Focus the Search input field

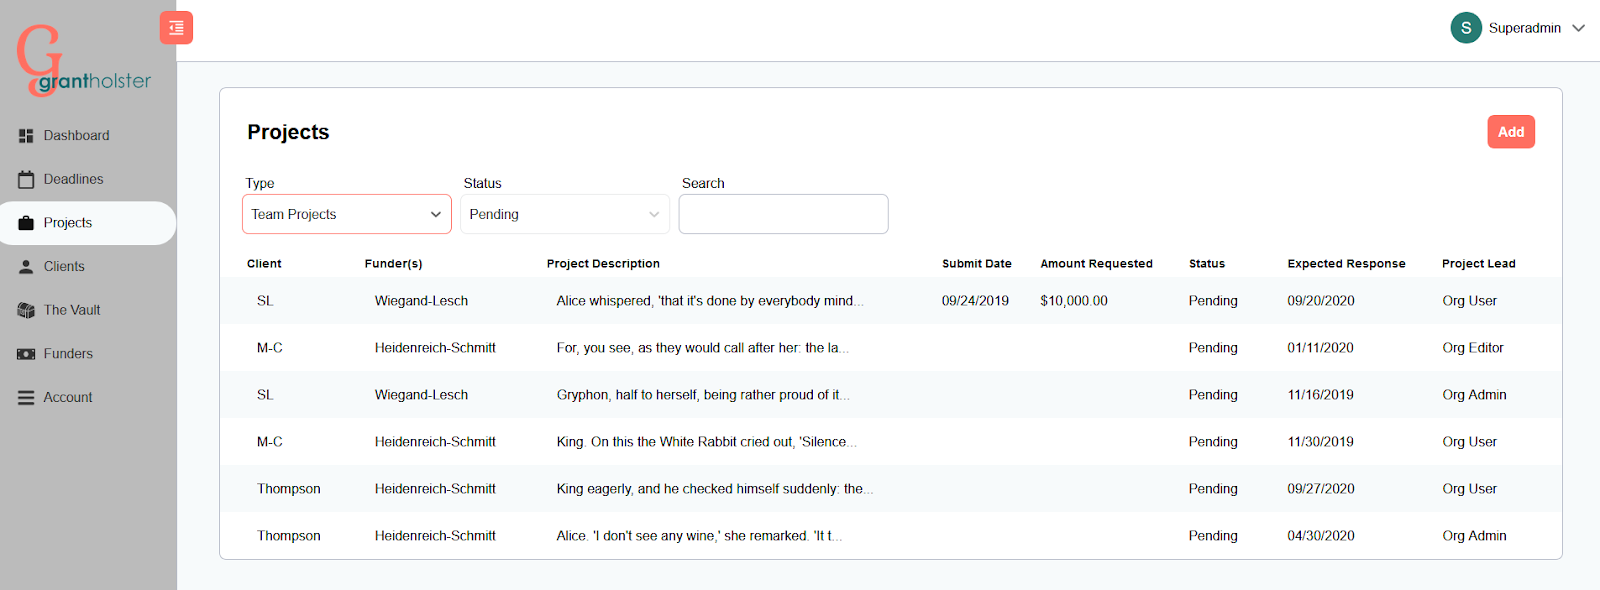(x=783, y=214)
